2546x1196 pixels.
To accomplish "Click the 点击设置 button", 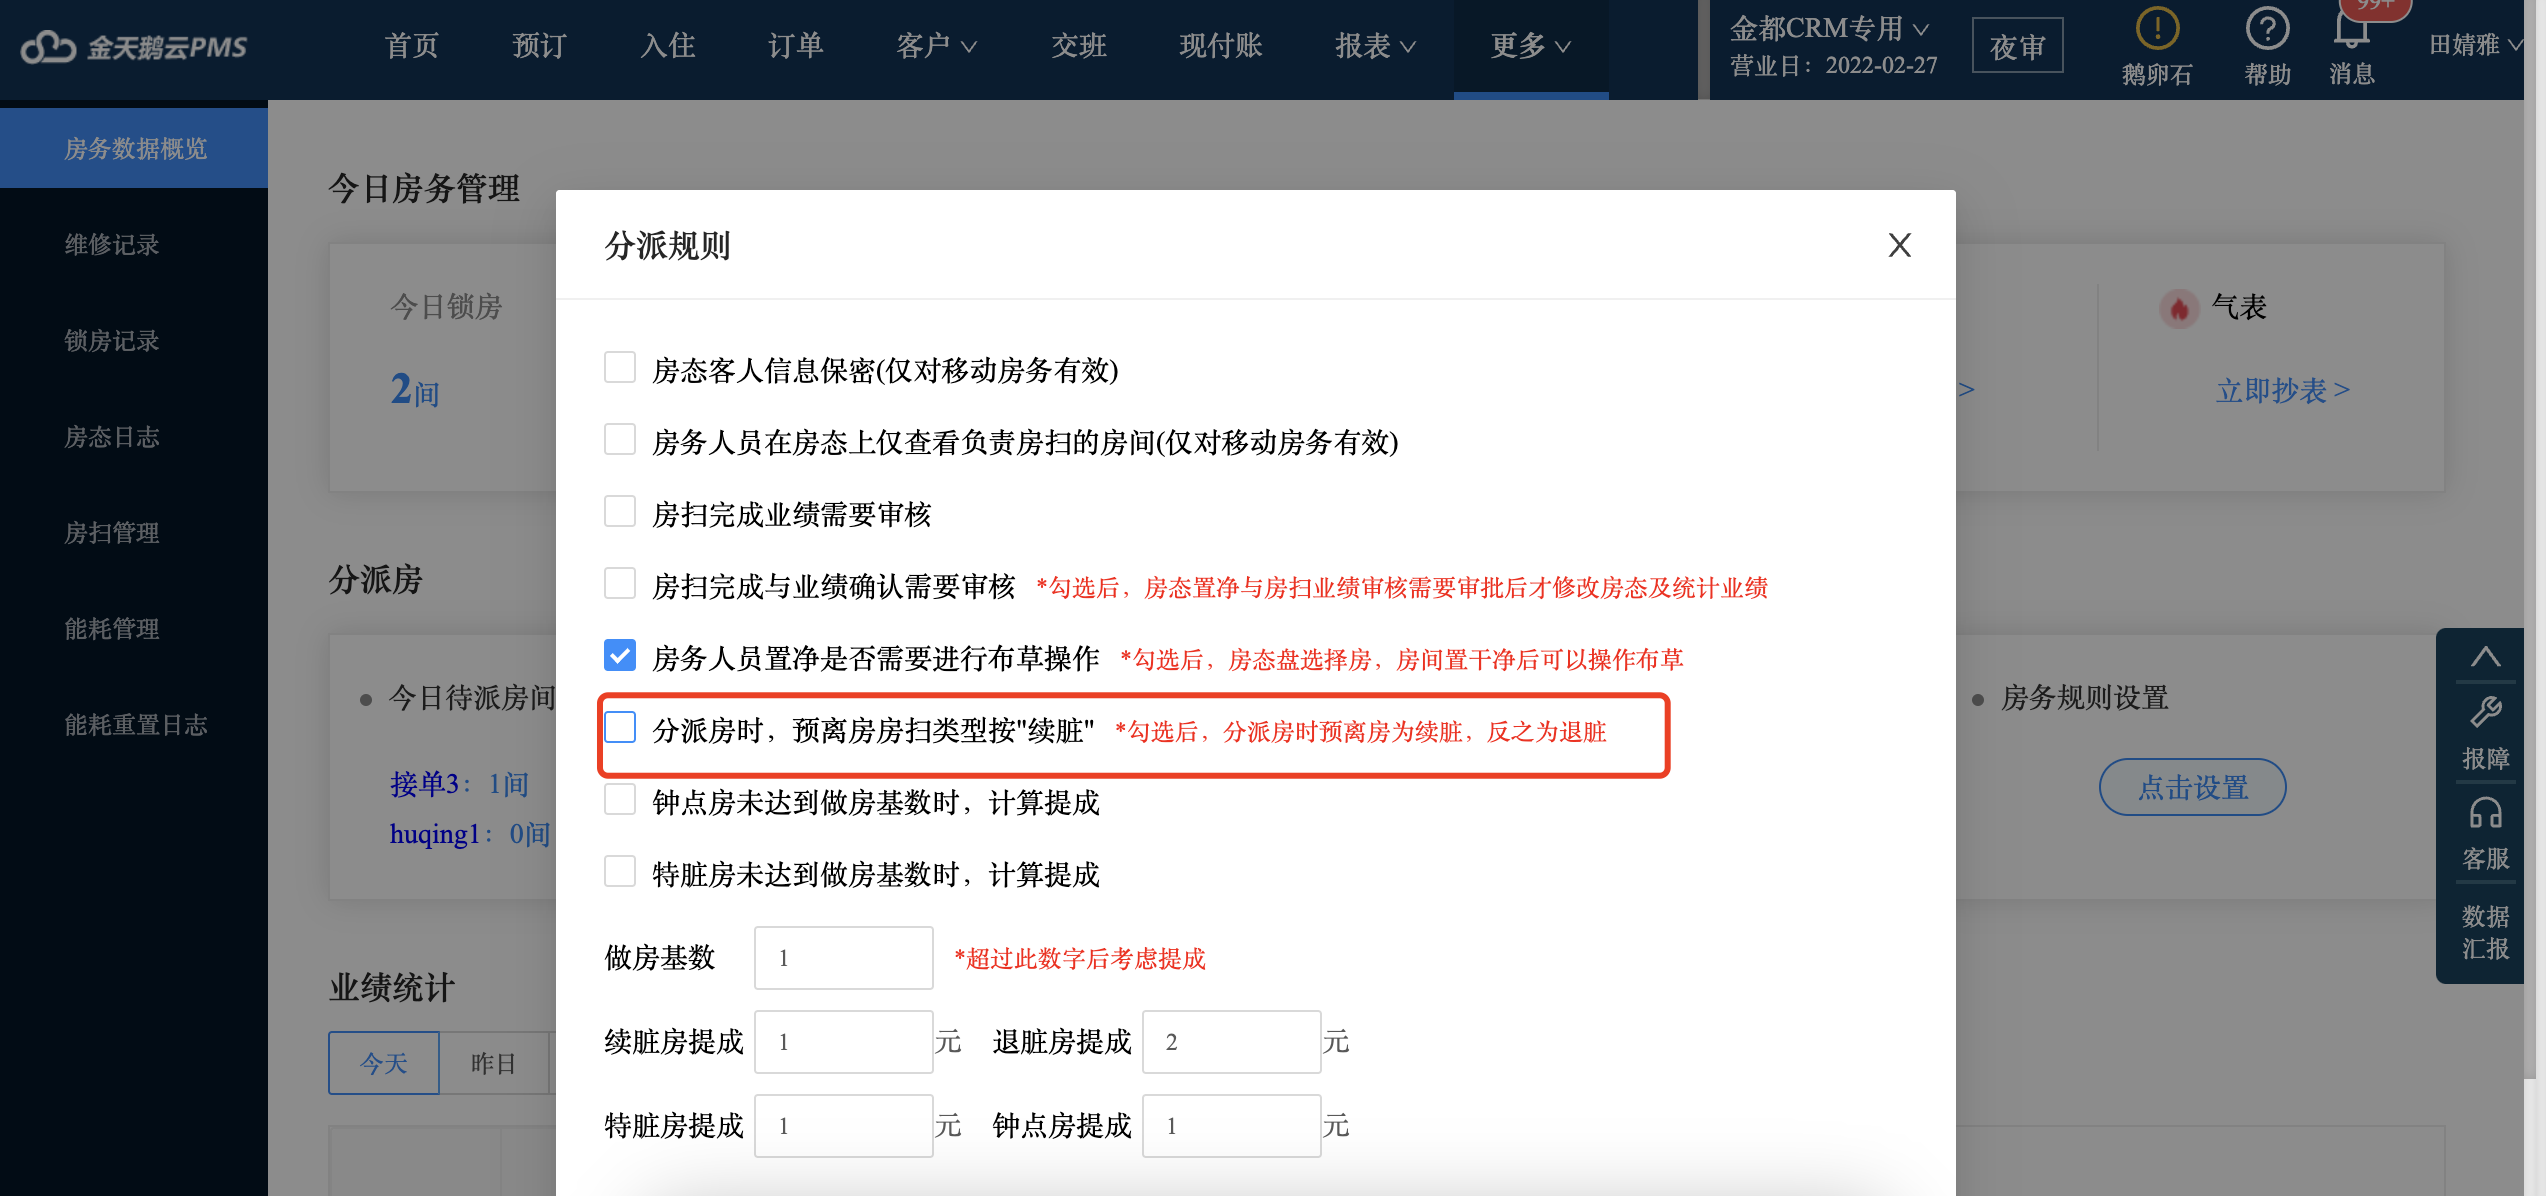I will point(2192,787).
